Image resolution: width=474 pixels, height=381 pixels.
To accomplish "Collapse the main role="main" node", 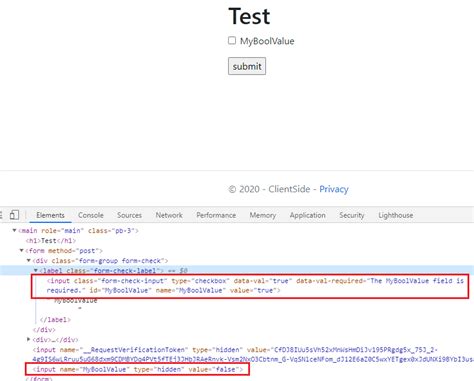I will tap(14, 230).
